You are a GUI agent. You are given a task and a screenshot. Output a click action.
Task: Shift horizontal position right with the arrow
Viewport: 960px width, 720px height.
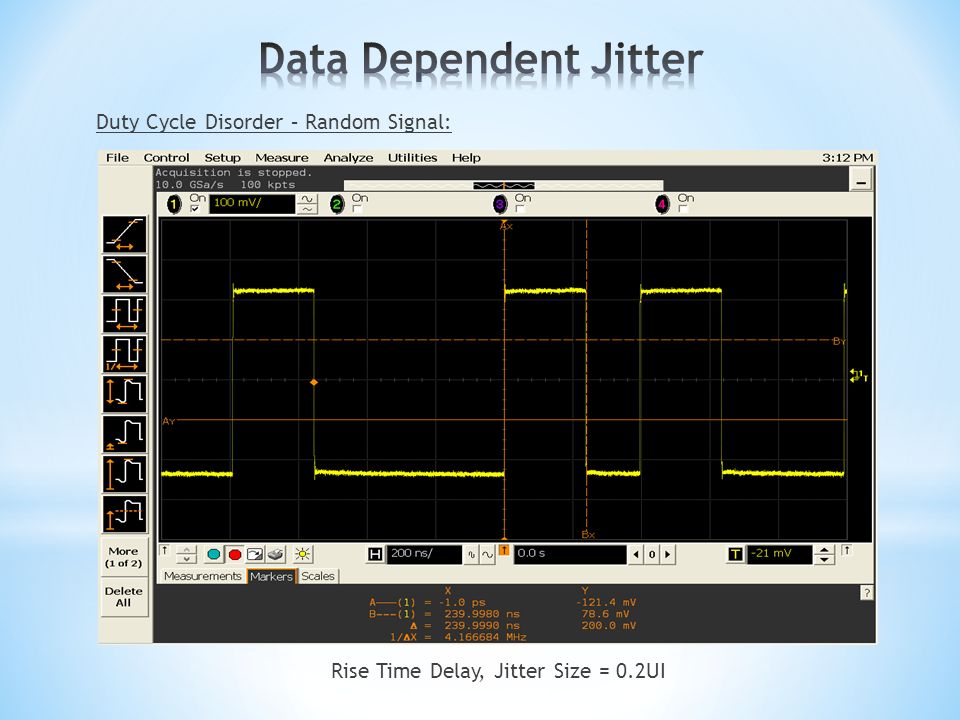click(x=667, y=555)
